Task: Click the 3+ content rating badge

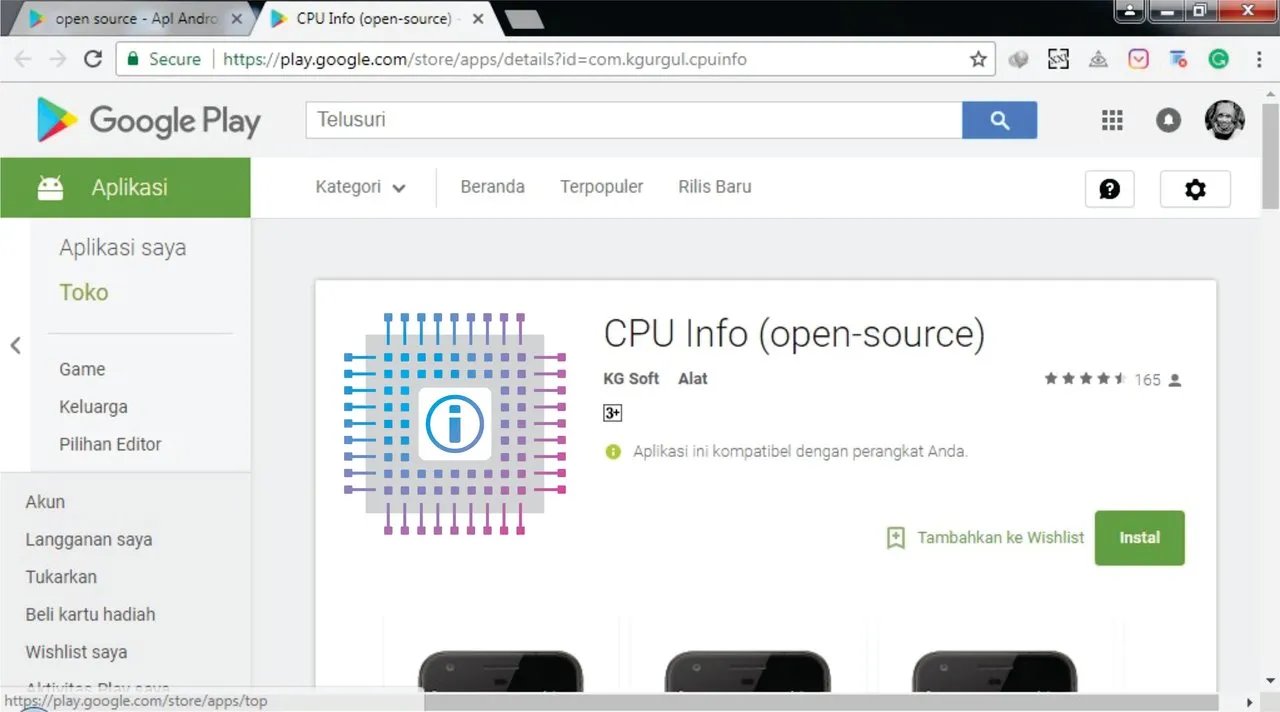Action: click(x=613, y=412)
